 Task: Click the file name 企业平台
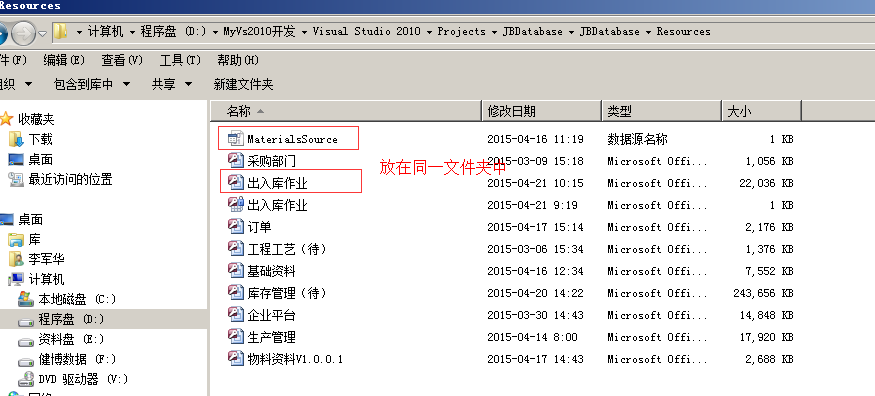click(x=271, y=315)
